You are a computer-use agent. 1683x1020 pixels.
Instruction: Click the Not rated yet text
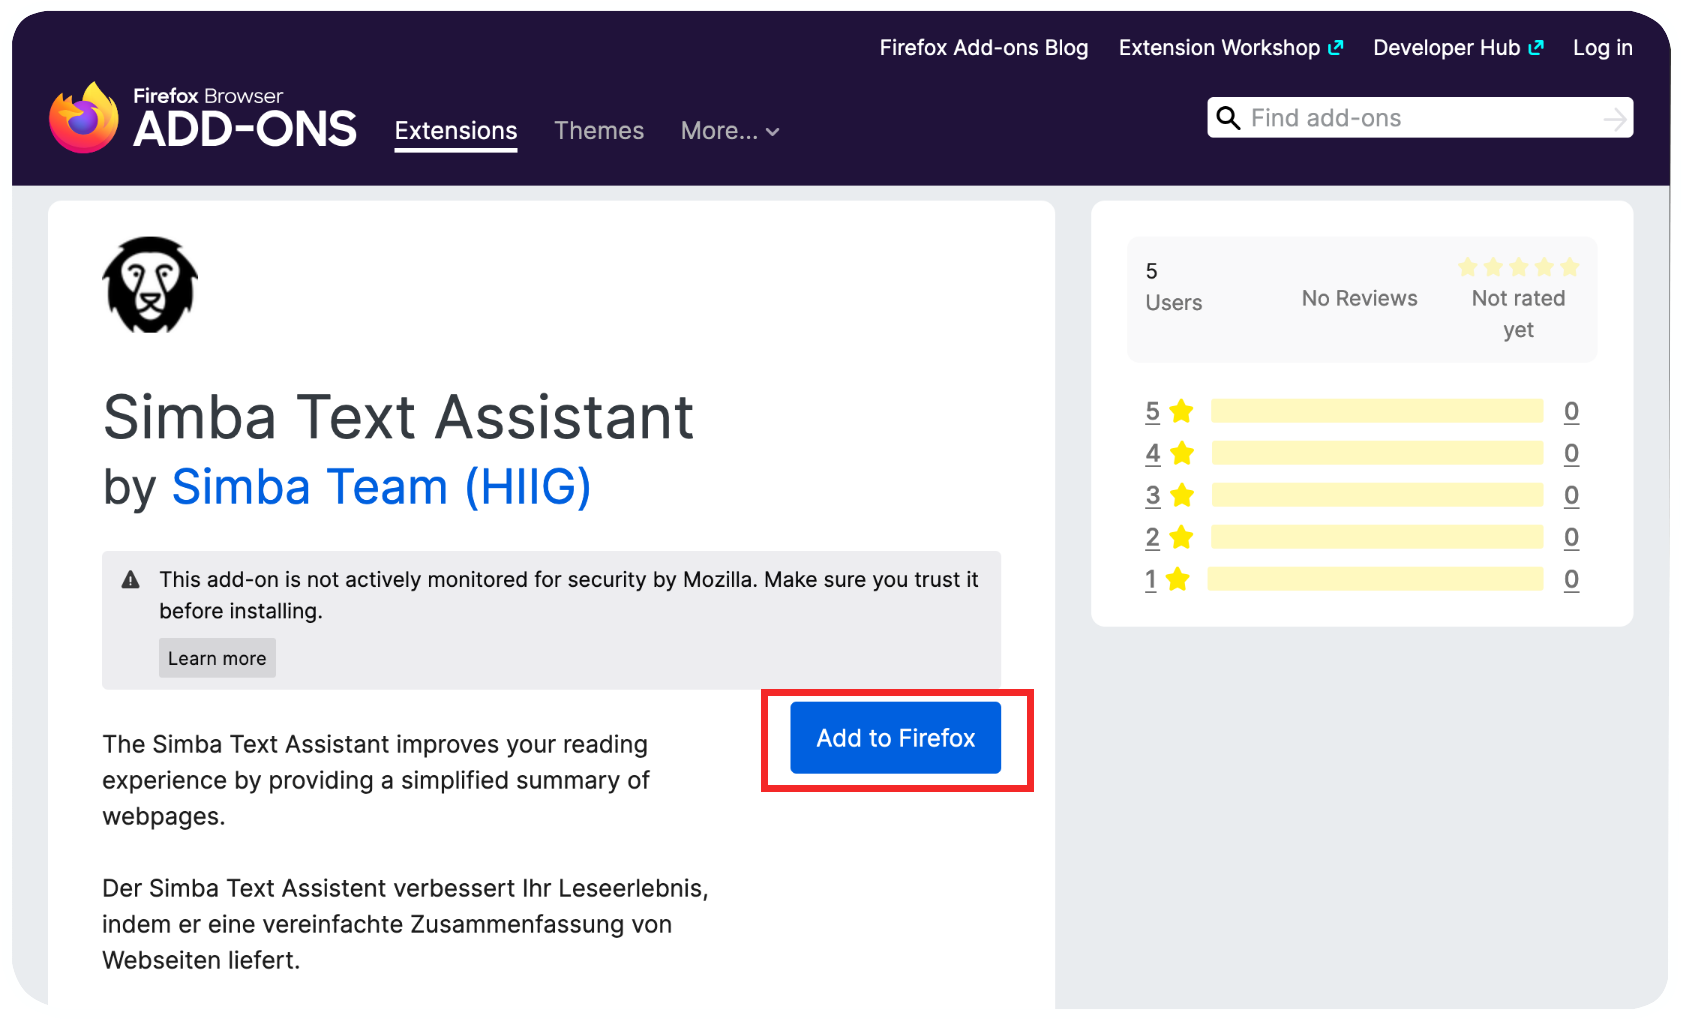click(x=1518, y=314)
